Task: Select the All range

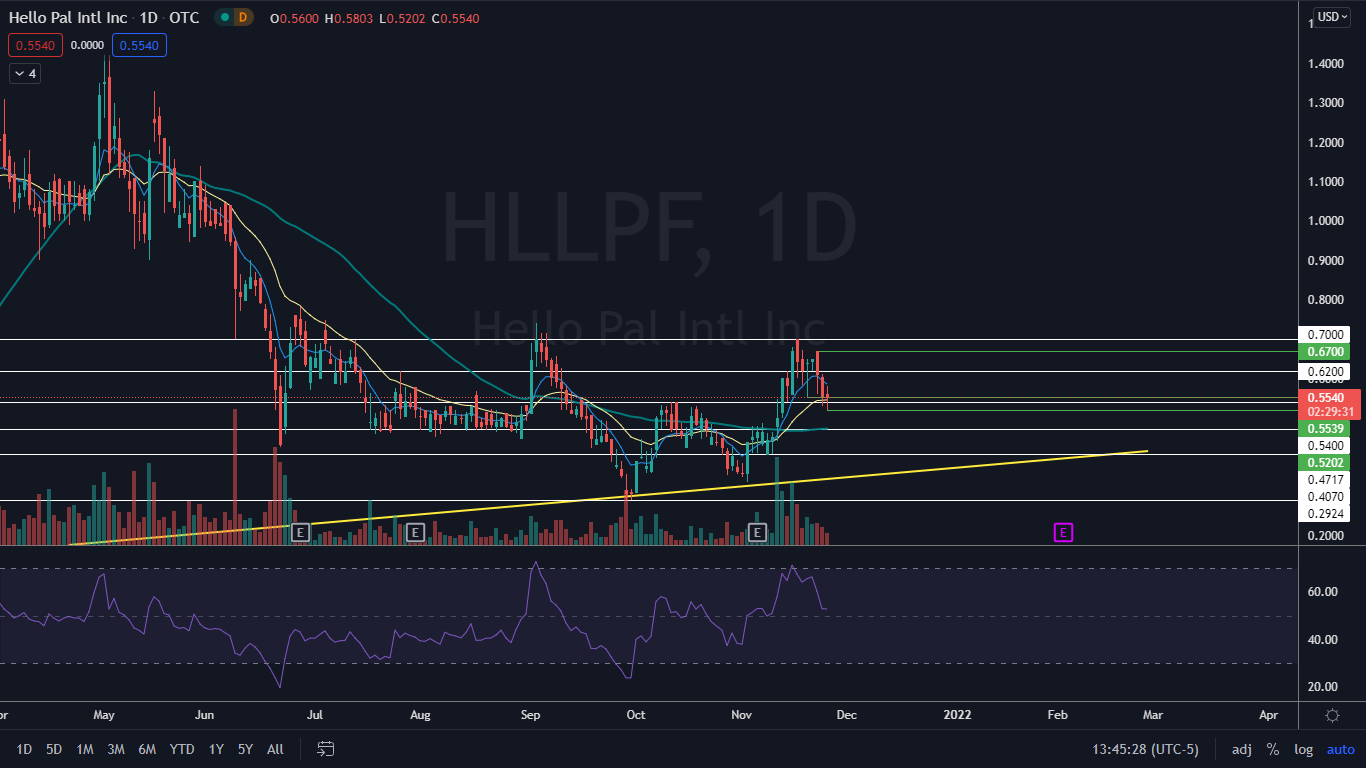Action: pyautogui.click(x=276, y=749)
